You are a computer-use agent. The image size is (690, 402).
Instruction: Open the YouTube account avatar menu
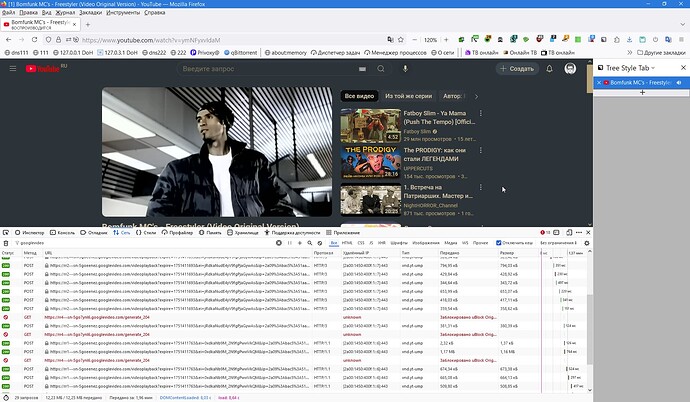coord(570,69)
